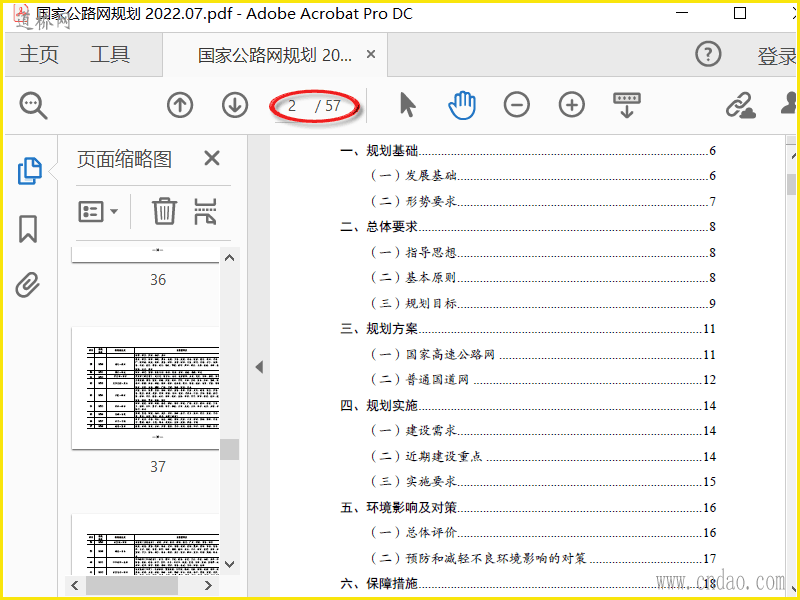
Task: Go to previous page with up arrow
Action: coord(180,105)
